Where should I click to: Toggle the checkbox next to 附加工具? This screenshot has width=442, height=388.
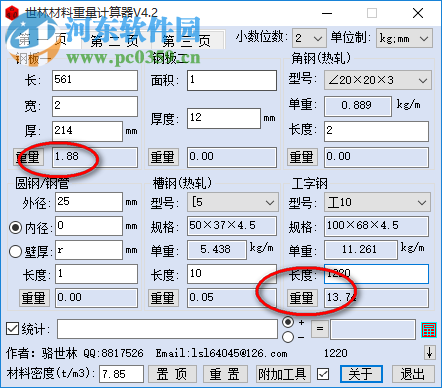[323, 374]
